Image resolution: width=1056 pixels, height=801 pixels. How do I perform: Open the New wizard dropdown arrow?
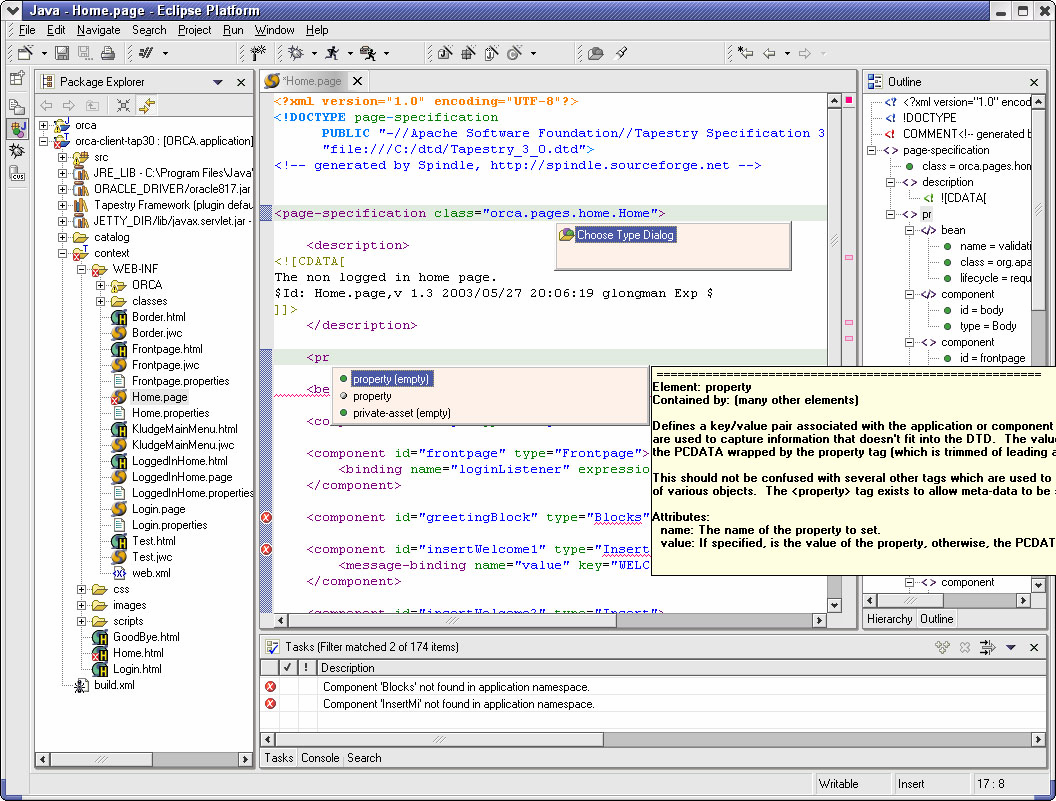click(44, 53)
